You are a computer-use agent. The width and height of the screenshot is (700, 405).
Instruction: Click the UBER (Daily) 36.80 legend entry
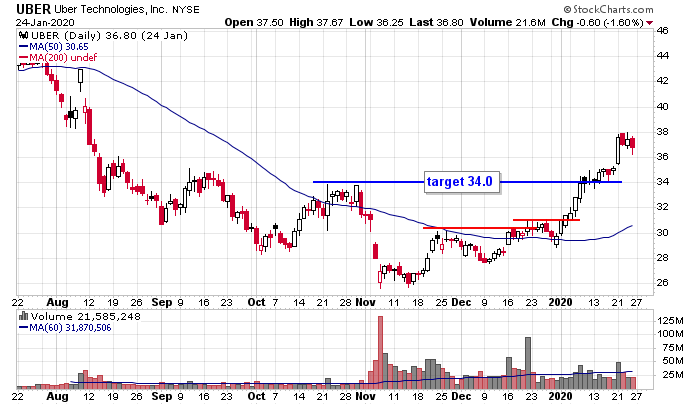(x=108, y=36)
